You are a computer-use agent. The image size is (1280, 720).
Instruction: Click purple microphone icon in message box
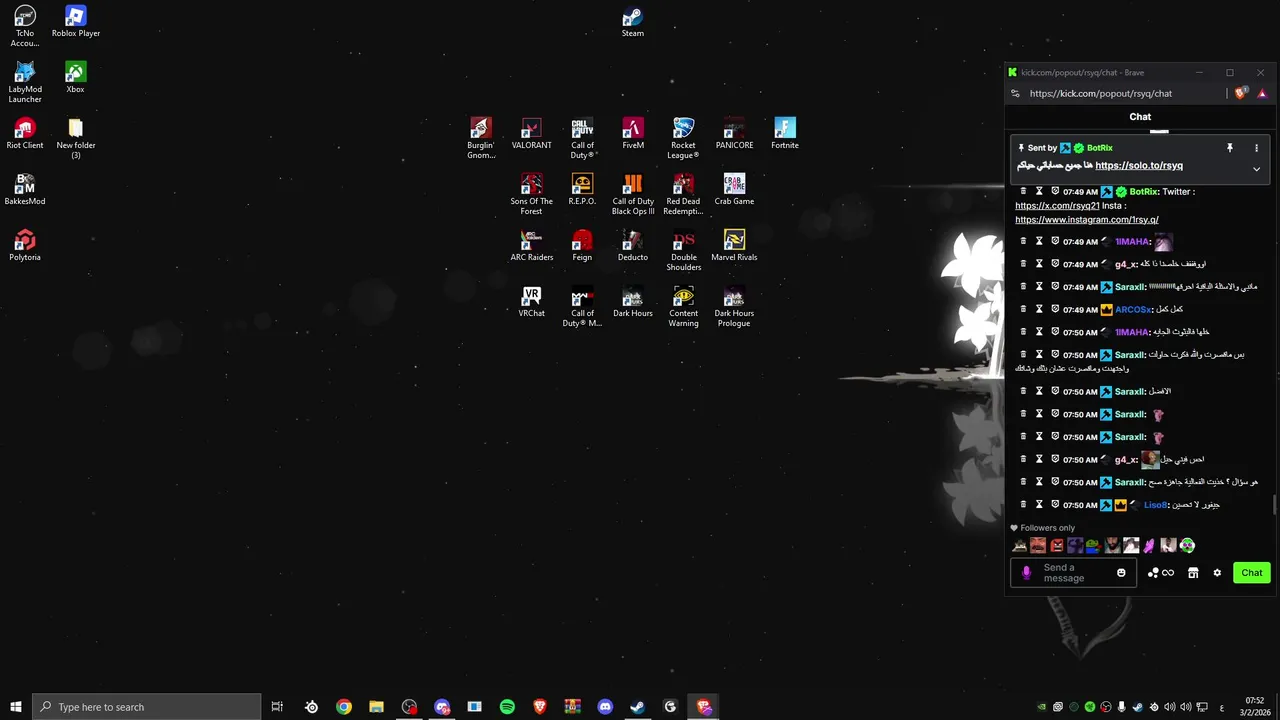pos(1026,573)
